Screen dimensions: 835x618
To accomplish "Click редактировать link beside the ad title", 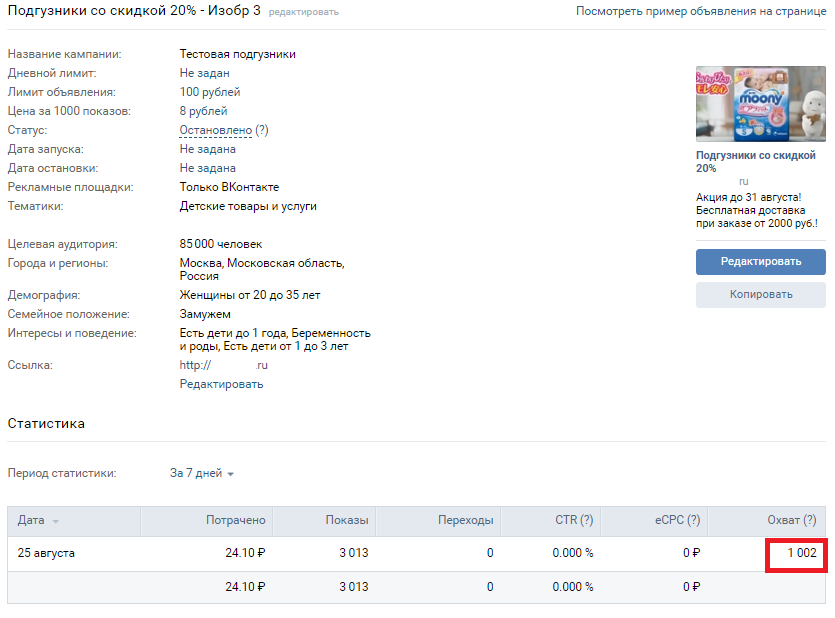I will click(303, 12).
